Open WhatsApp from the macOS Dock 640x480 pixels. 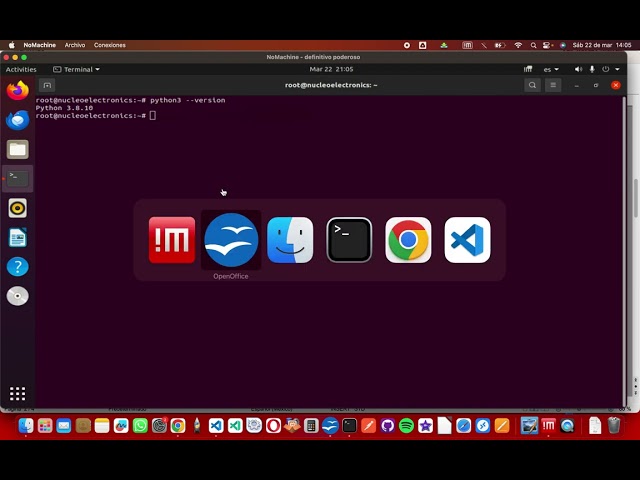(140, 426)
